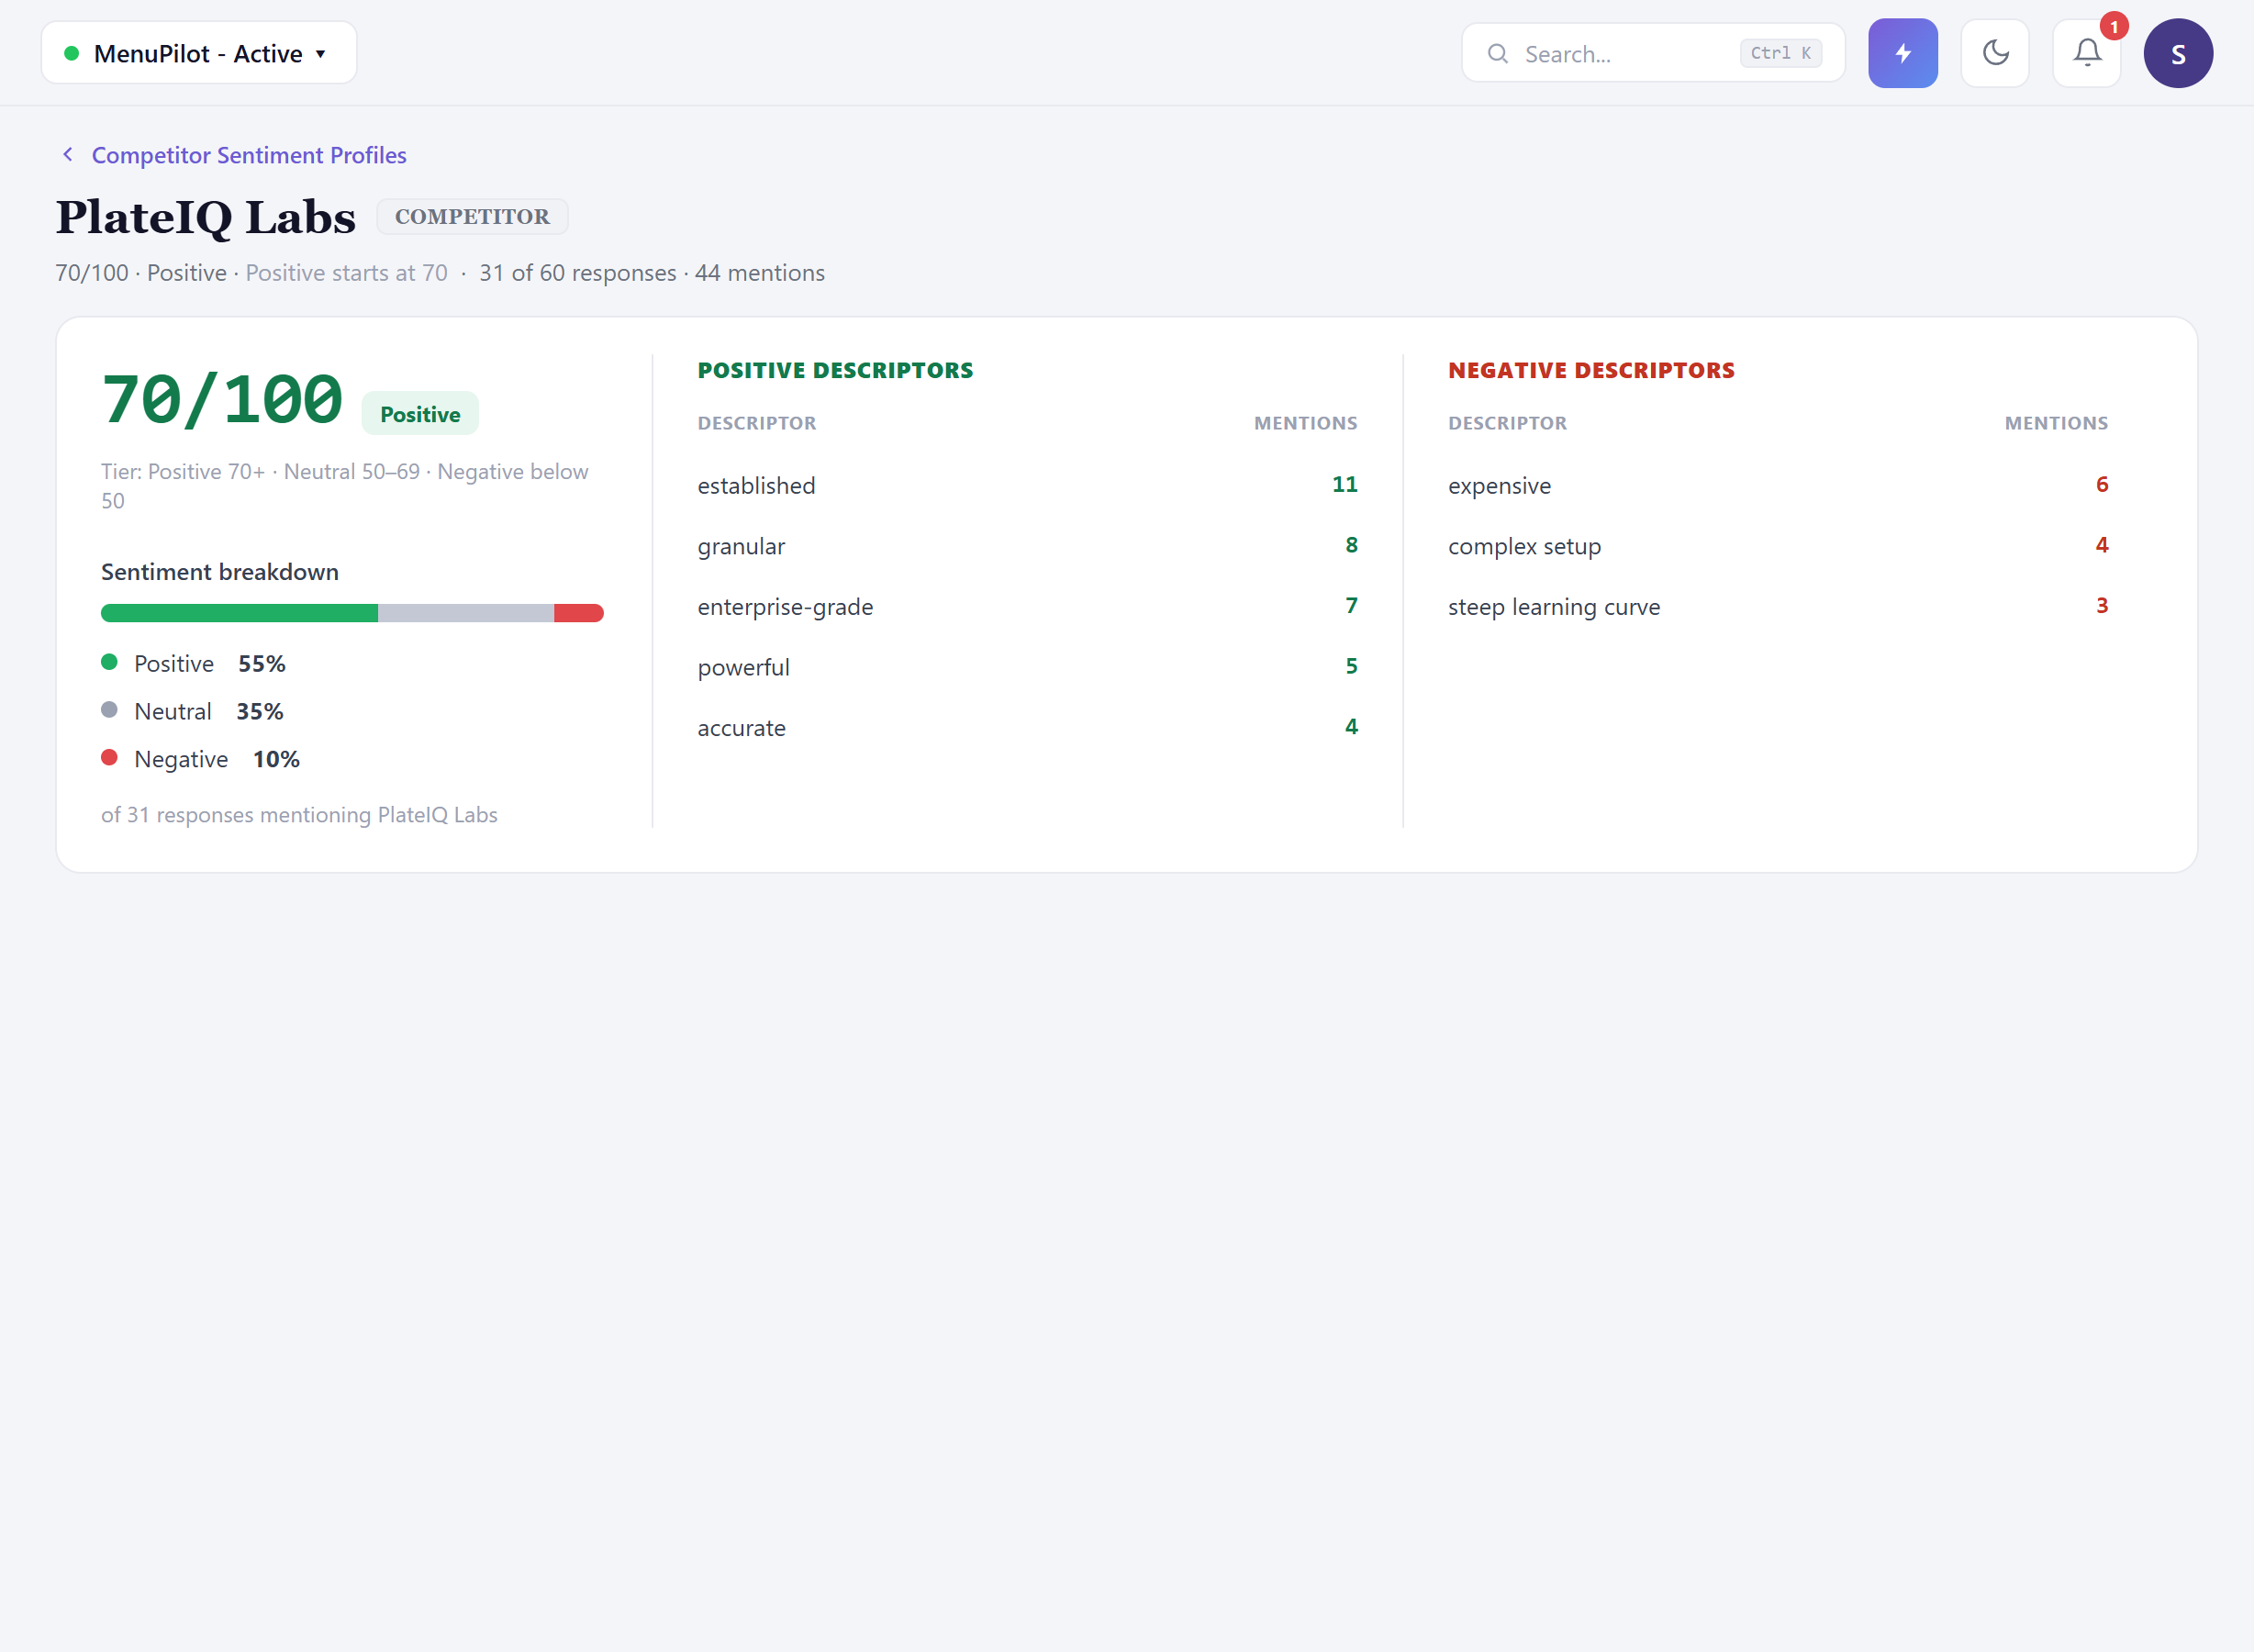Screen dimensions: 2254x1652
Task: Click the red Negative legend dot
Action: point(110,758)
